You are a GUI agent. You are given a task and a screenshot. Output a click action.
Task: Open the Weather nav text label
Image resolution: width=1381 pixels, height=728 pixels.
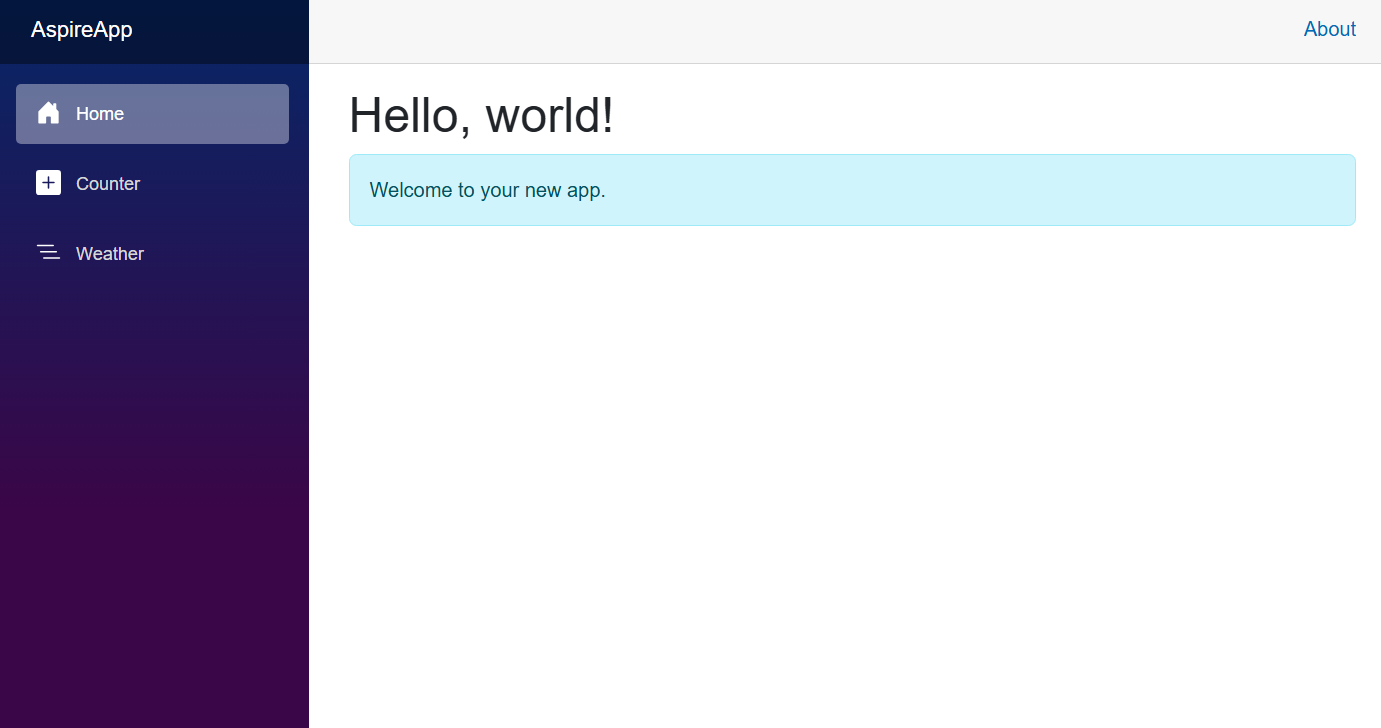[x=110, y=254]
